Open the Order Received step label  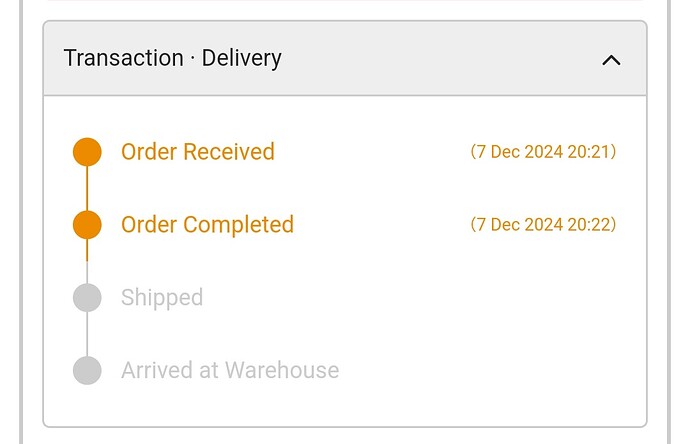[x=197, y=152]
